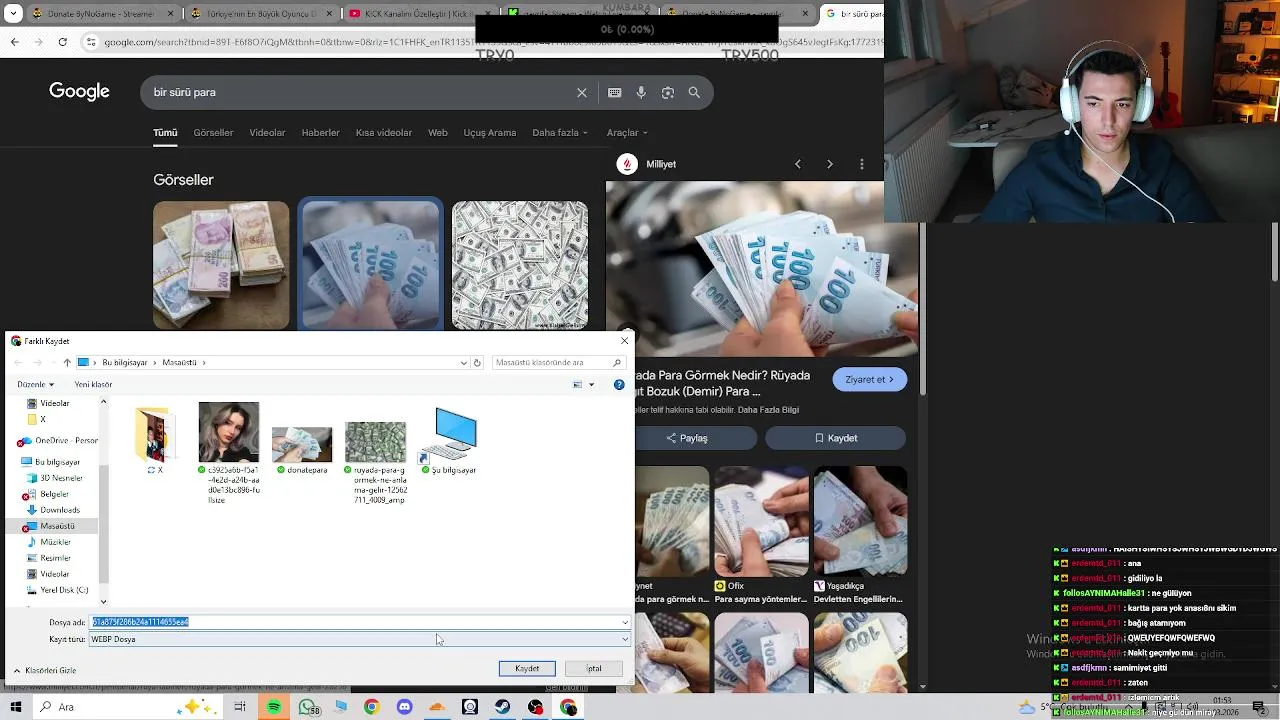Change the view layout icon in save dialog
Screen dimensions: 1280x720
coord(578,384)
